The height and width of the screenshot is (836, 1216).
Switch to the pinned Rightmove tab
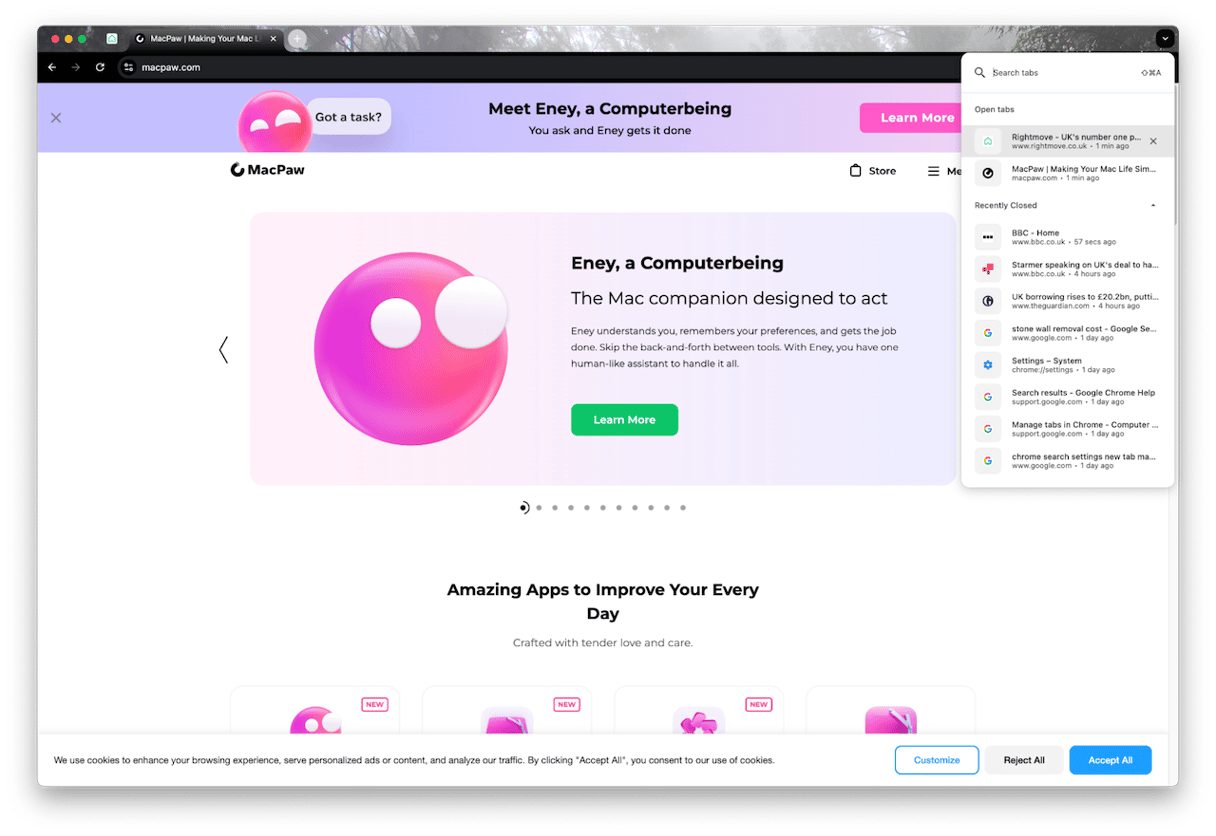[x=112, y=39]
